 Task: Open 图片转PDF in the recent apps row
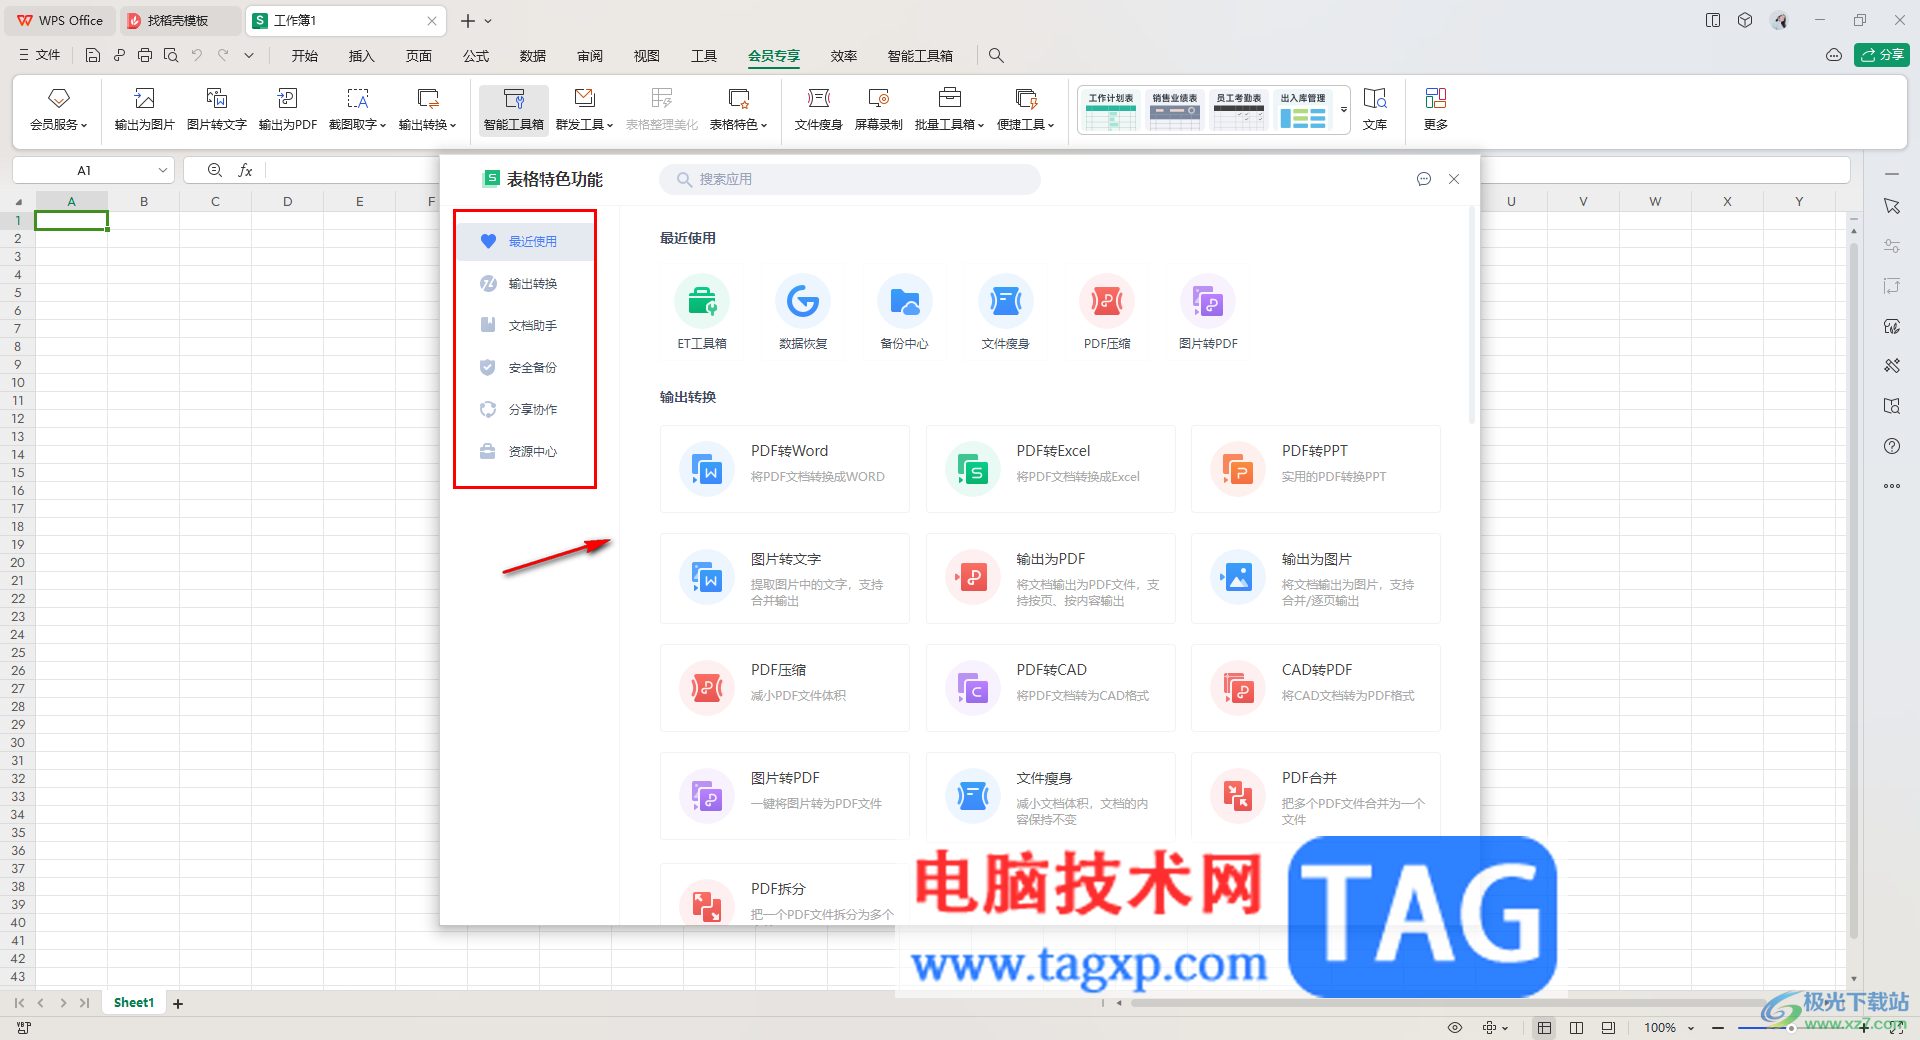pyautogui.click(x=1208, y=312)
